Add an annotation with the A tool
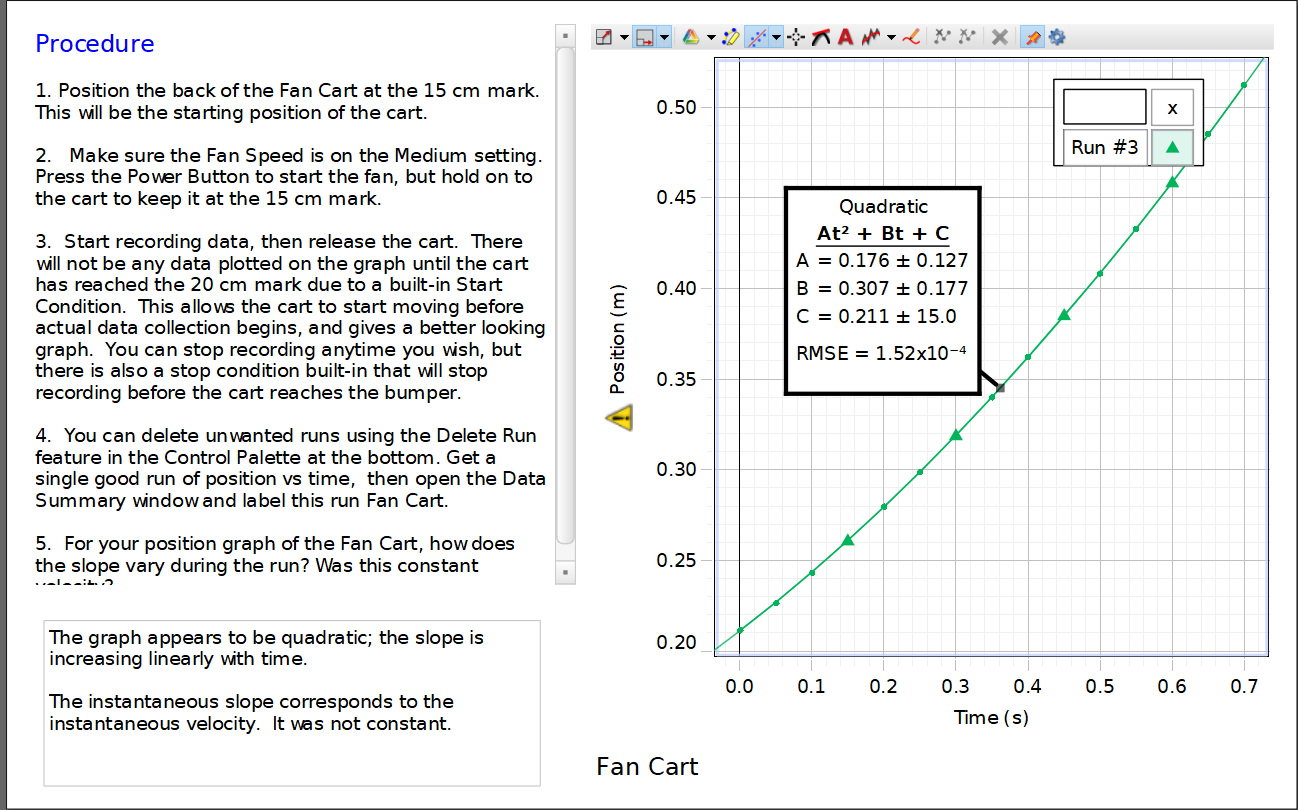 click(x=845, y=37)
